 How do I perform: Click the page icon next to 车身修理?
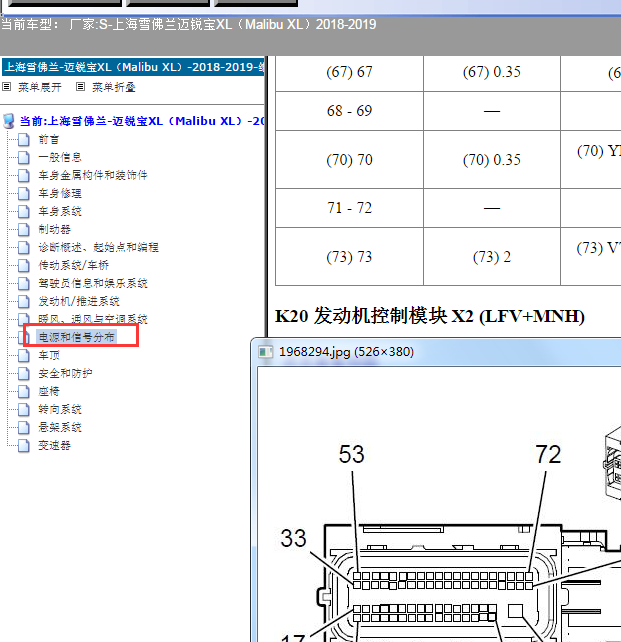pyautogui.click(x=24, y=194)
